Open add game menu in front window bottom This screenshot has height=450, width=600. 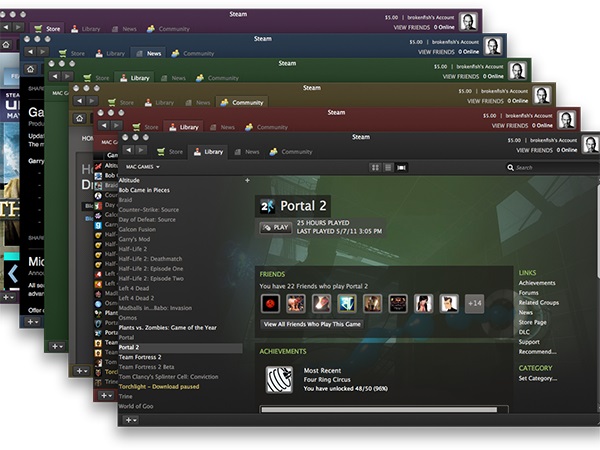tap(131, 420)
